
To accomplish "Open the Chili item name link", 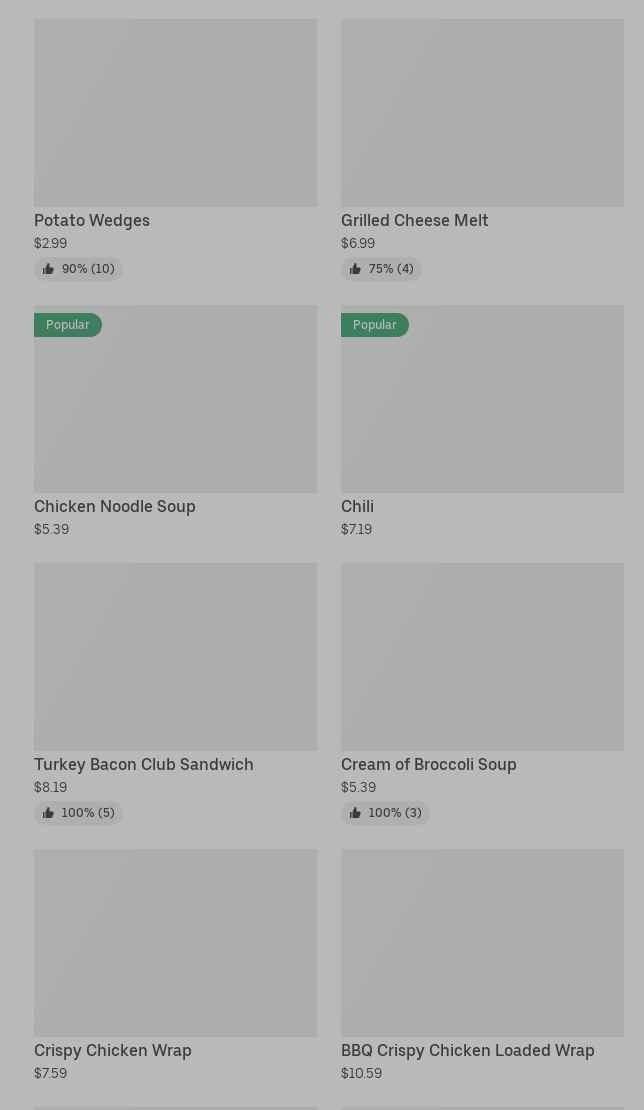I will pos(357,506).
